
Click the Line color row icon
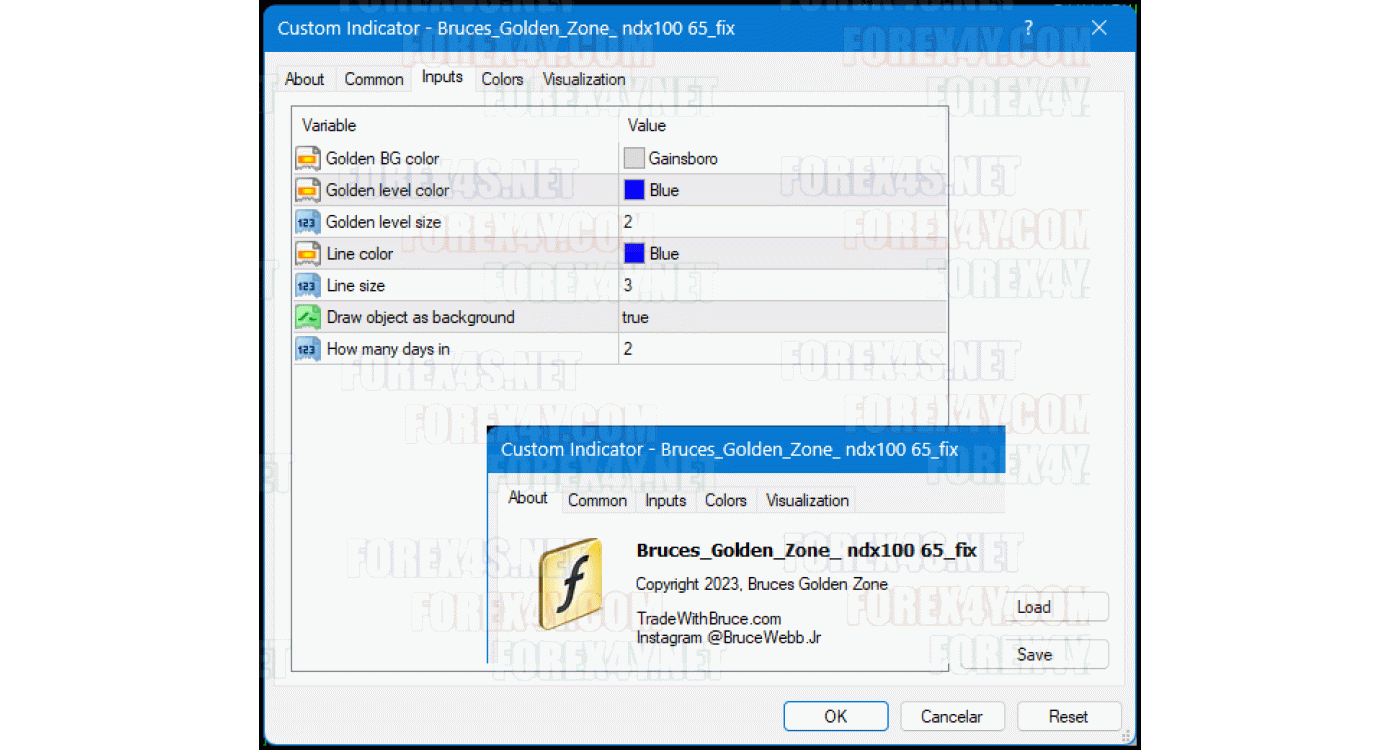point(308,254)
